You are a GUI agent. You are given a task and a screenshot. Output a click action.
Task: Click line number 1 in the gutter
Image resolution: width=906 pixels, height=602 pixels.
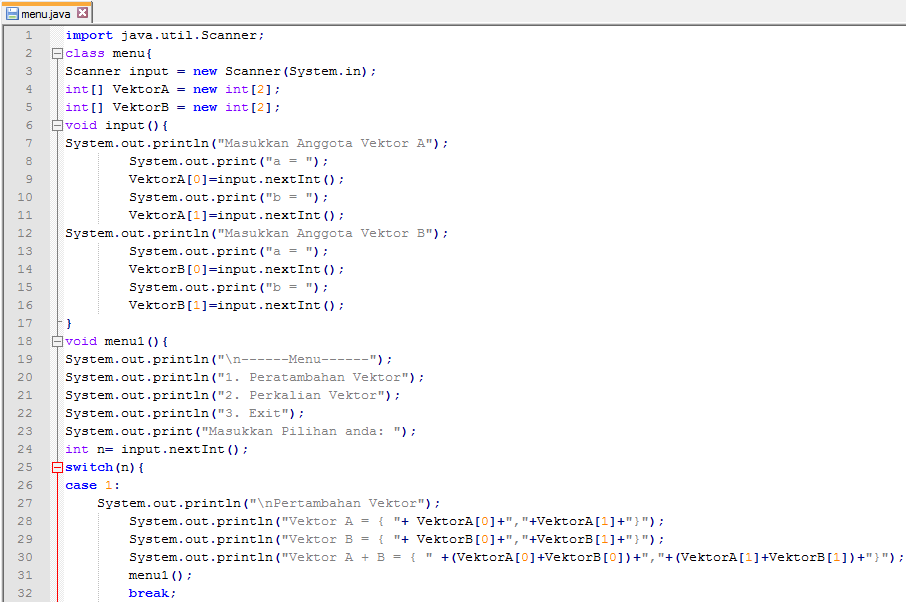[x=29, y=34]
